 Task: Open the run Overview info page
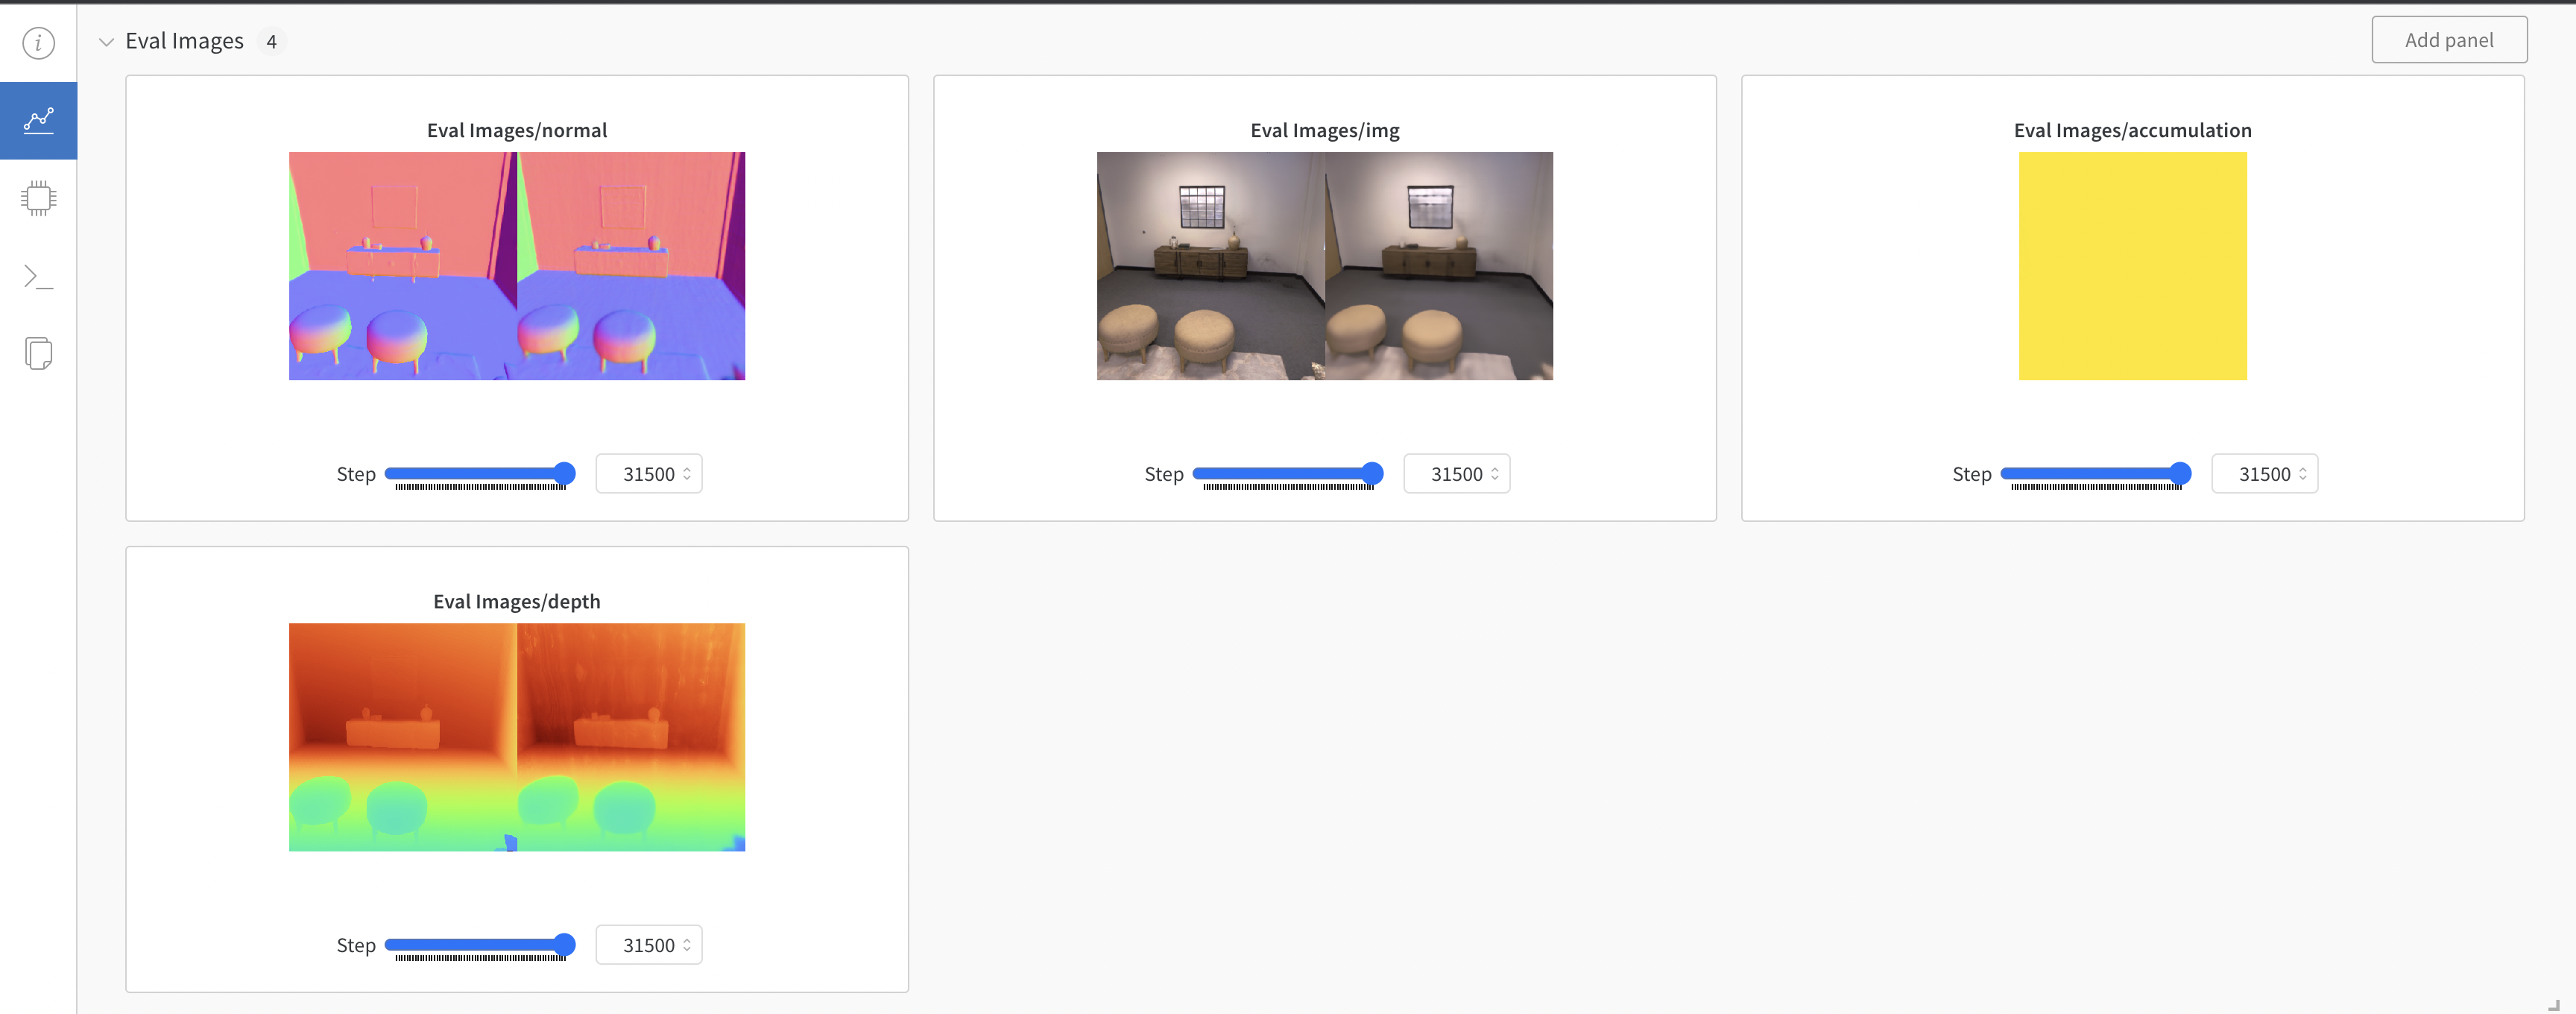(x=38, y=42)
